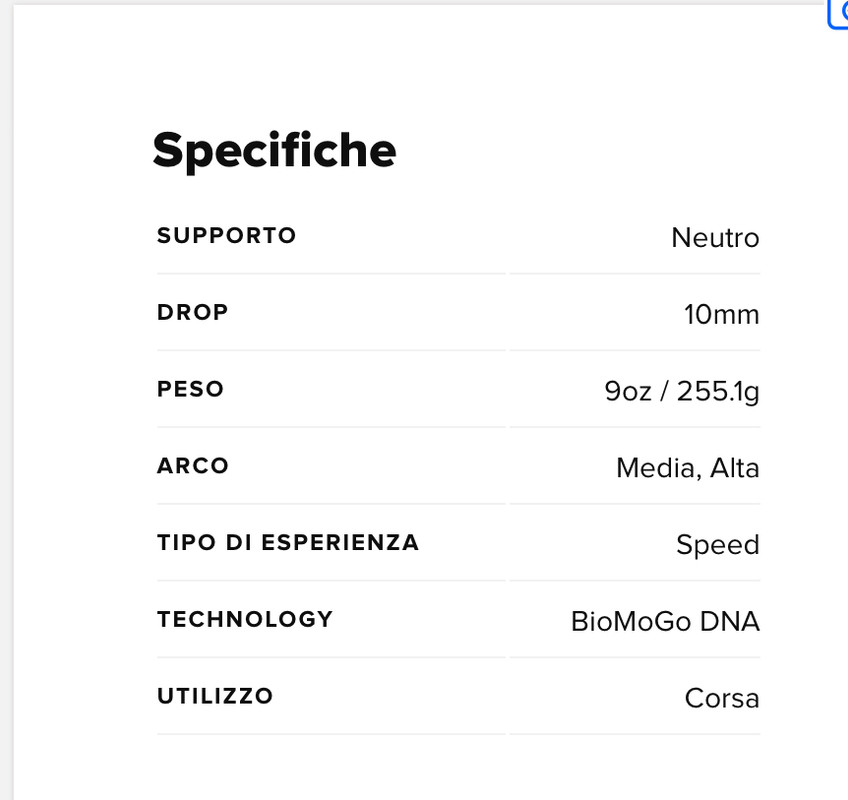Click the BioMoGo DNA technology value
The height and width of the screenshot is (800, 848).
point(665,622)
